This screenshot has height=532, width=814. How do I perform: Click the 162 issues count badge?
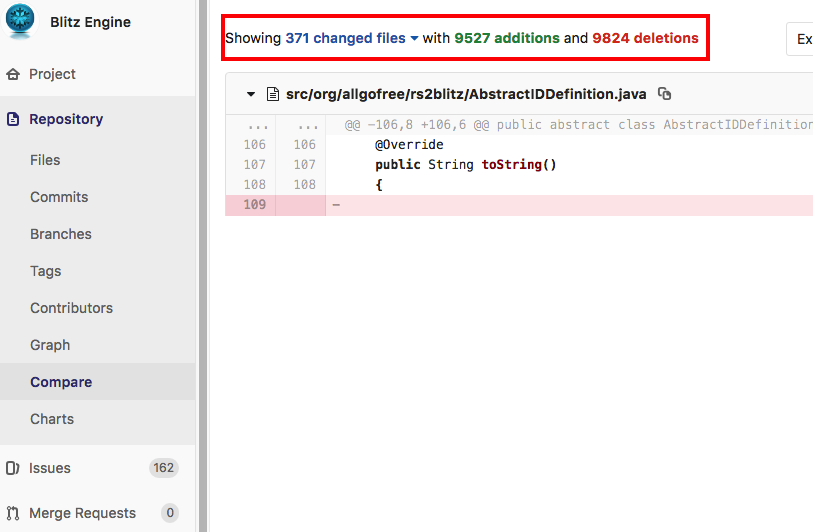164,468
